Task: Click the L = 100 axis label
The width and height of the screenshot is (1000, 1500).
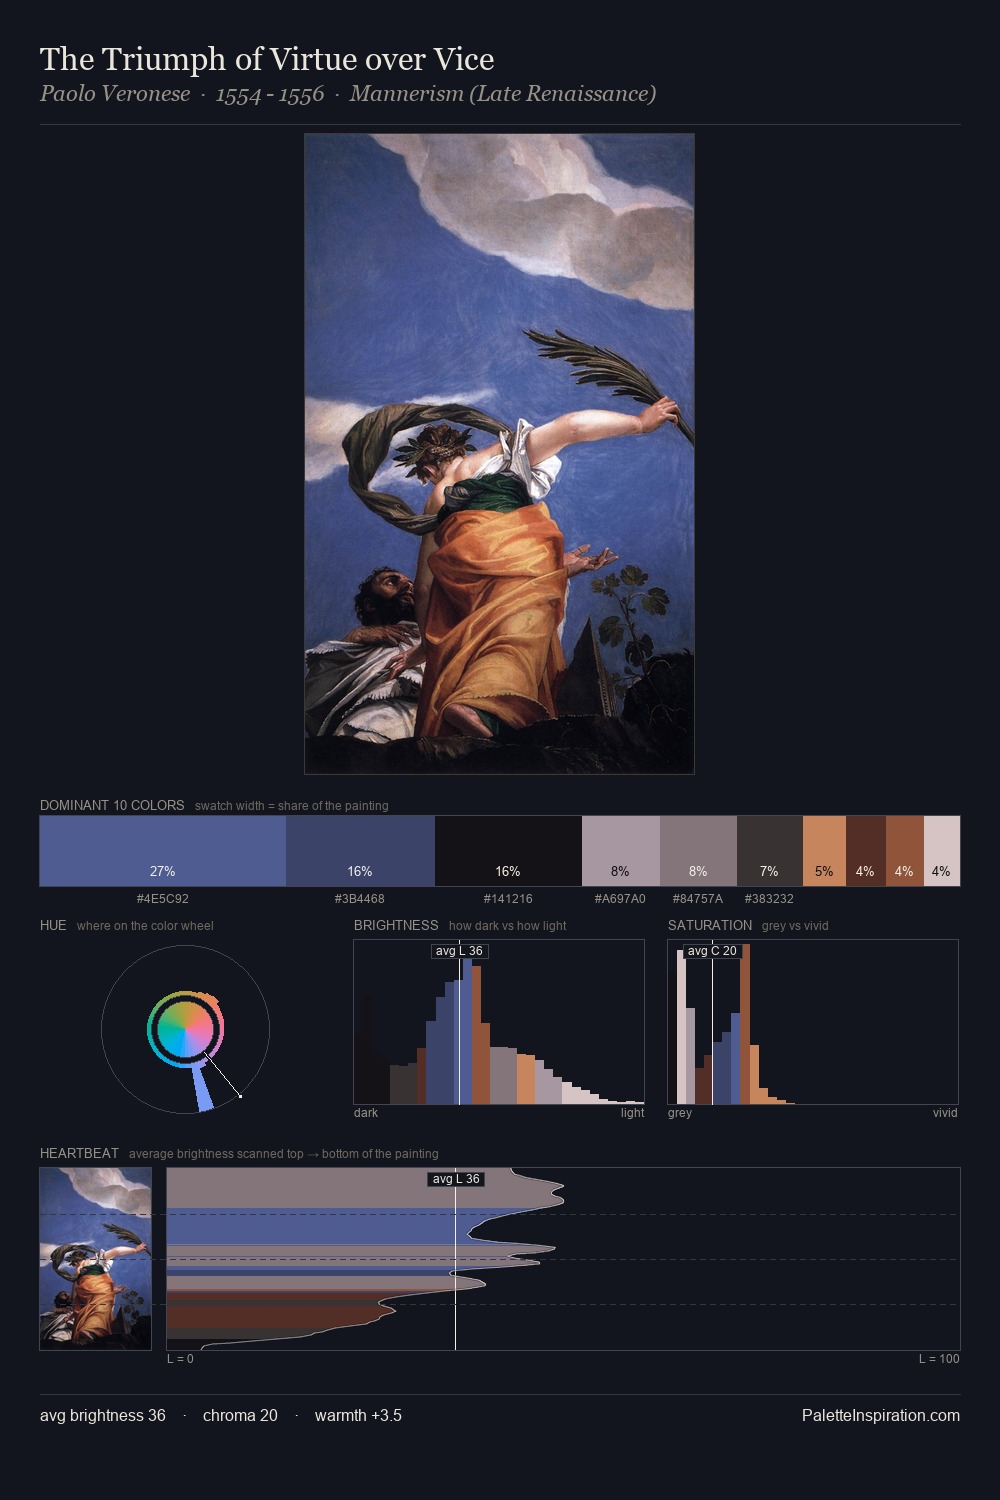Action: click(939, 1359)
